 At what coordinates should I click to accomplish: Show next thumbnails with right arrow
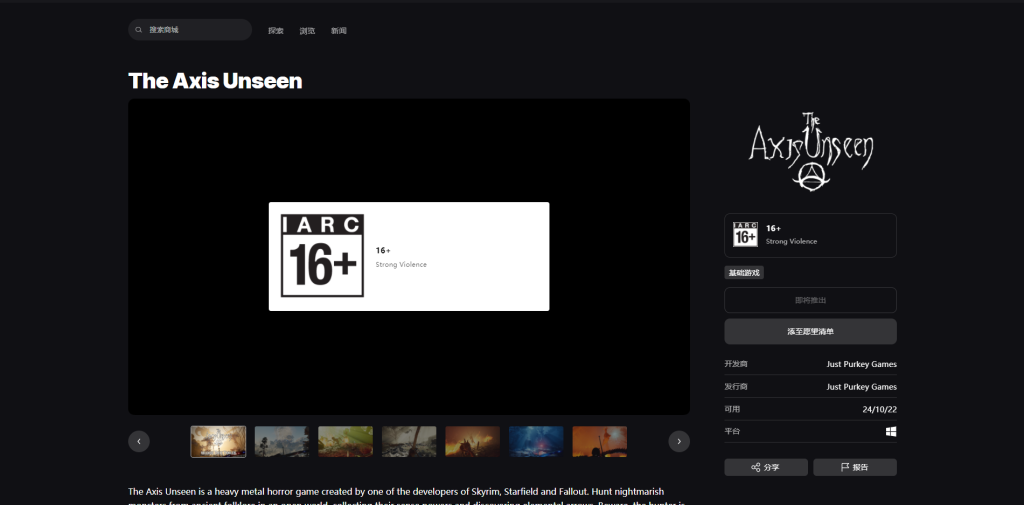[x=679, y=442]
